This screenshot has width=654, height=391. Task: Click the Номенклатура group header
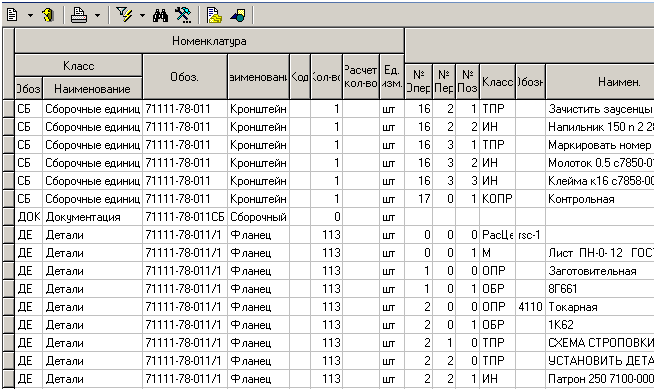(x=209, y=41)
